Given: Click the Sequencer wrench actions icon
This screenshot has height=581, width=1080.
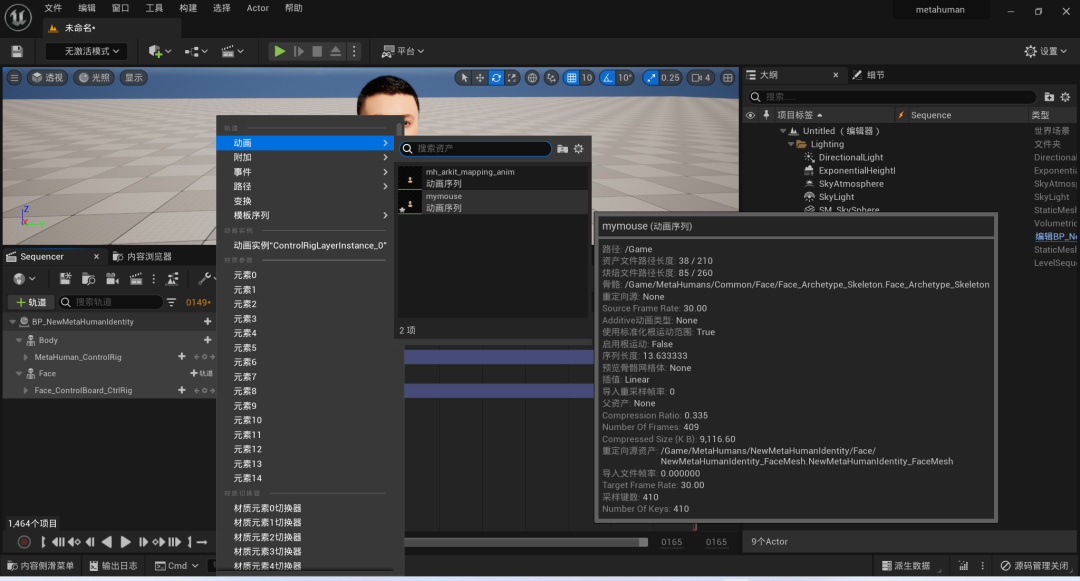Looking at the screenshot, I should [x=204, y=279].
